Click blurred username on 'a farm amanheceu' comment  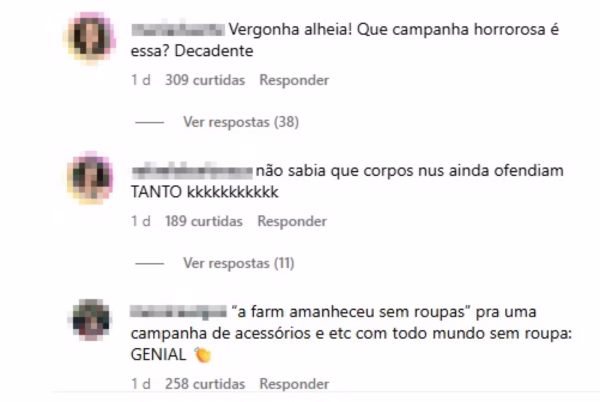(178, 311)
